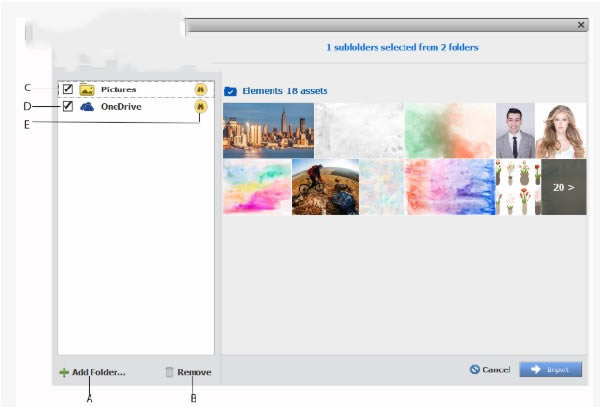
Task: Toggle the OneDrive folder checkbox
Action: pos(67,106)
